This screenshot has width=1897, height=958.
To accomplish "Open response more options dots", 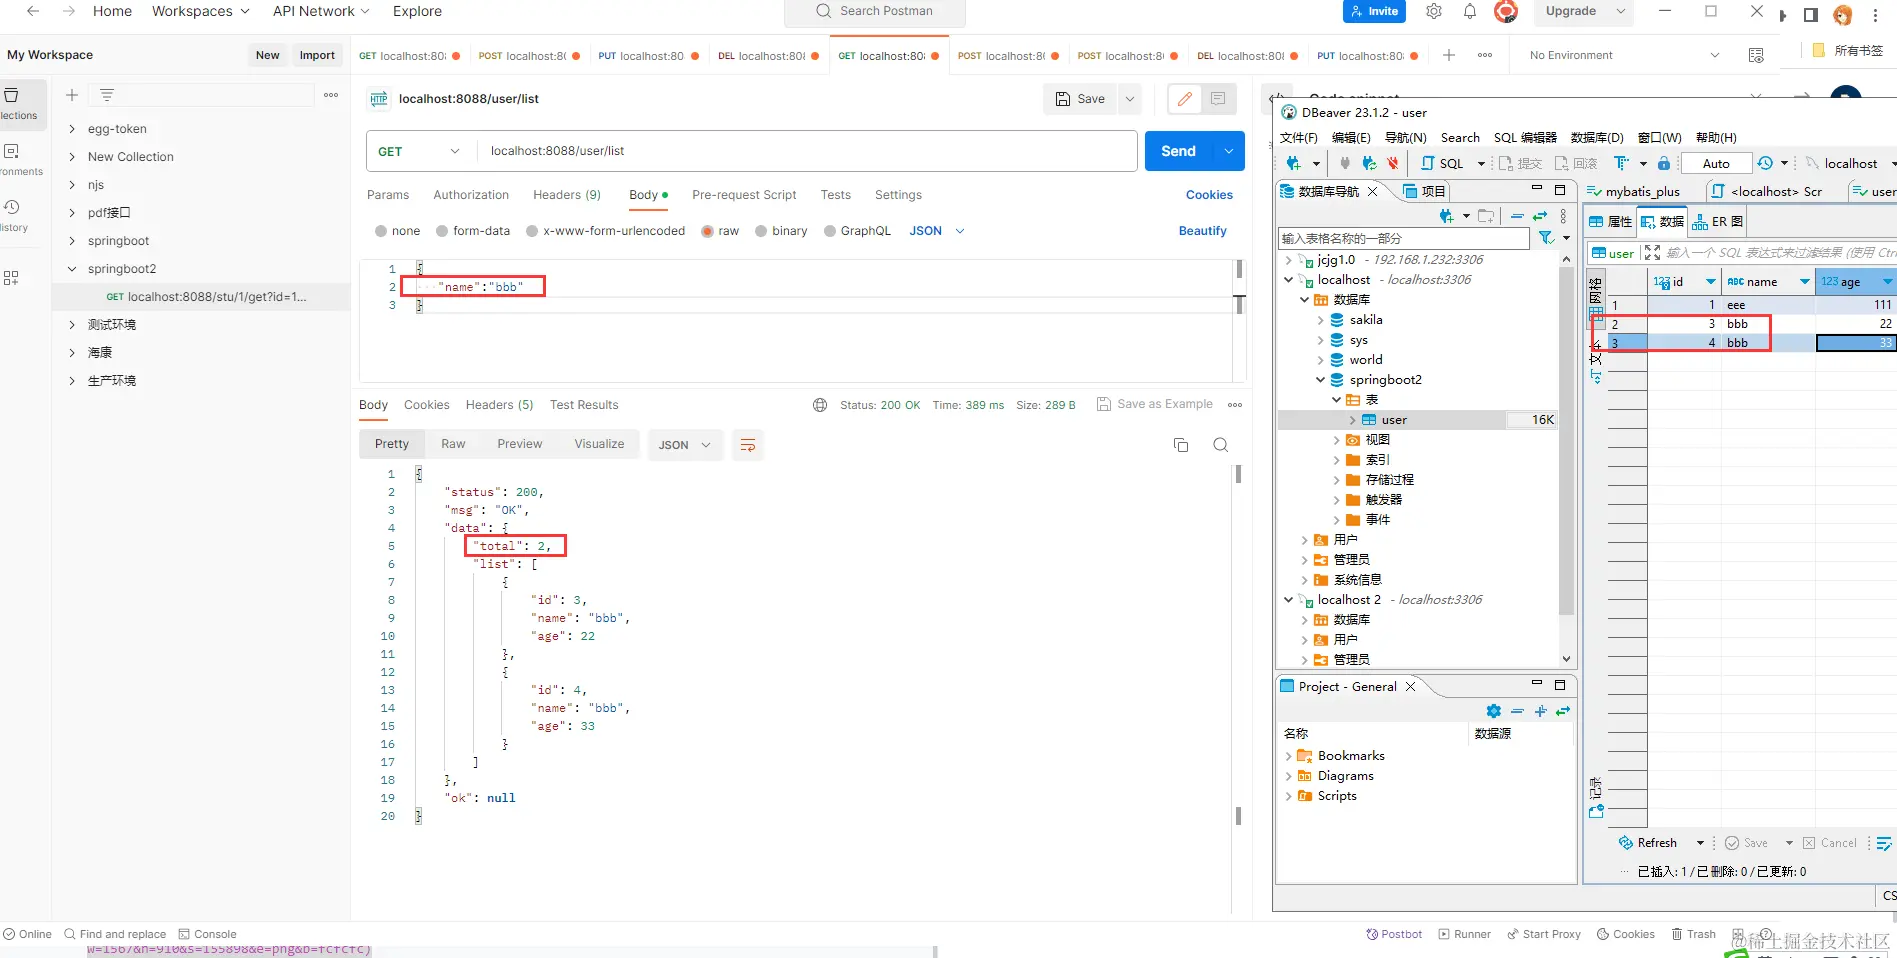I will point(1235,405).
